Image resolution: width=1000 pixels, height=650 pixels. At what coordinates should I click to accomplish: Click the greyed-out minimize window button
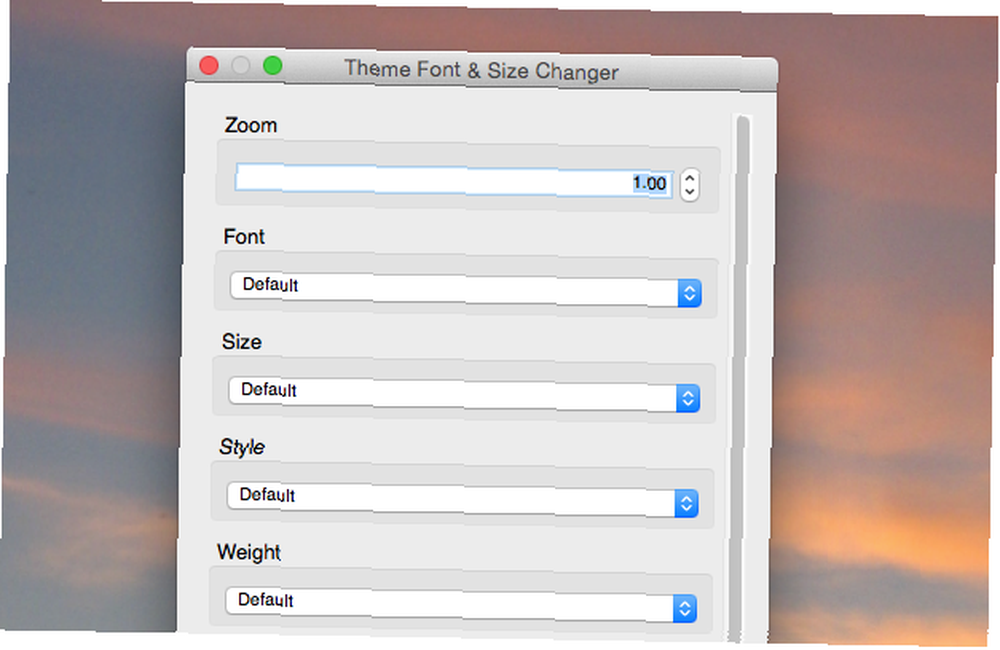point(240,65)
